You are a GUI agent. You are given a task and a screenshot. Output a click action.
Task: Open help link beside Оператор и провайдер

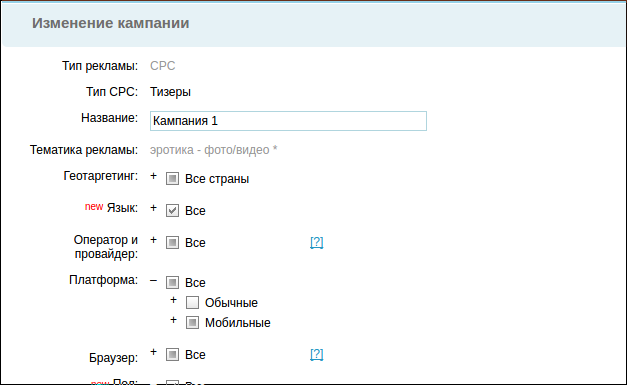pos(317,242)
